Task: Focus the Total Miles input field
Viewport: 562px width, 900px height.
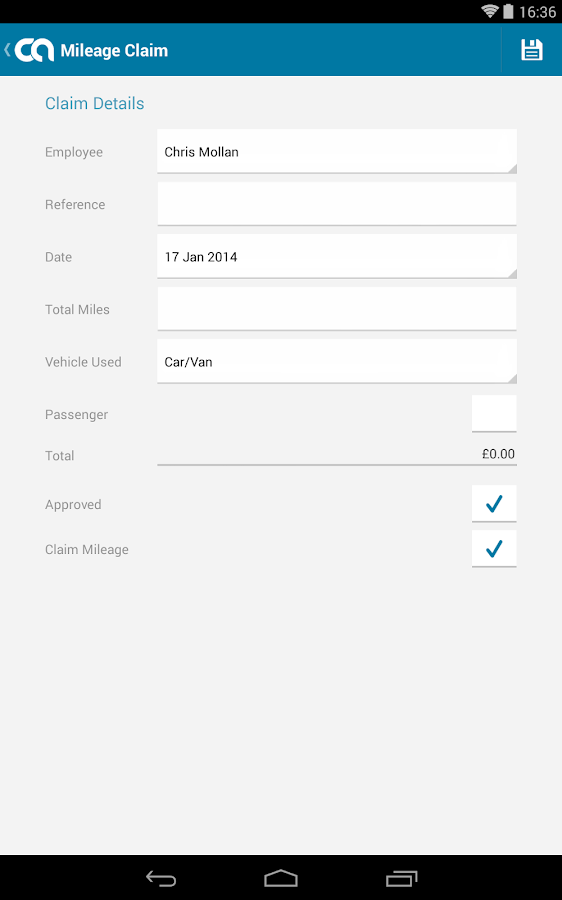Action: coord(337,309)
